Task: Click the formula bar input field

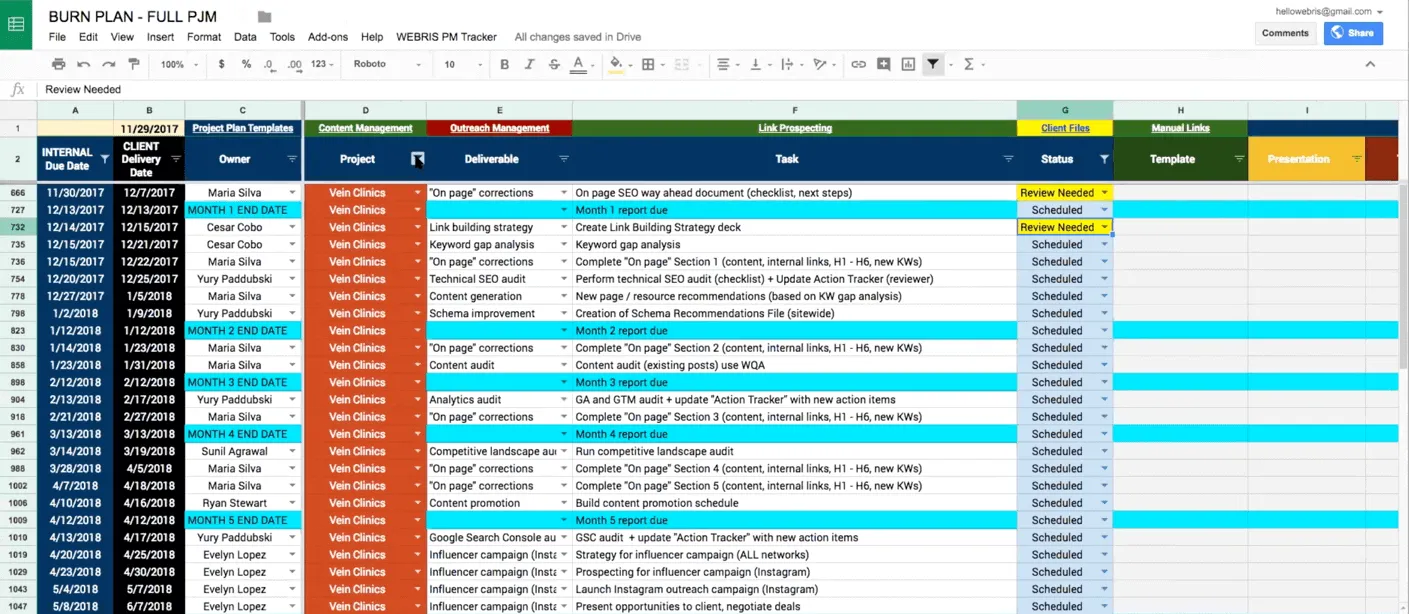Action: pos(700,89)
